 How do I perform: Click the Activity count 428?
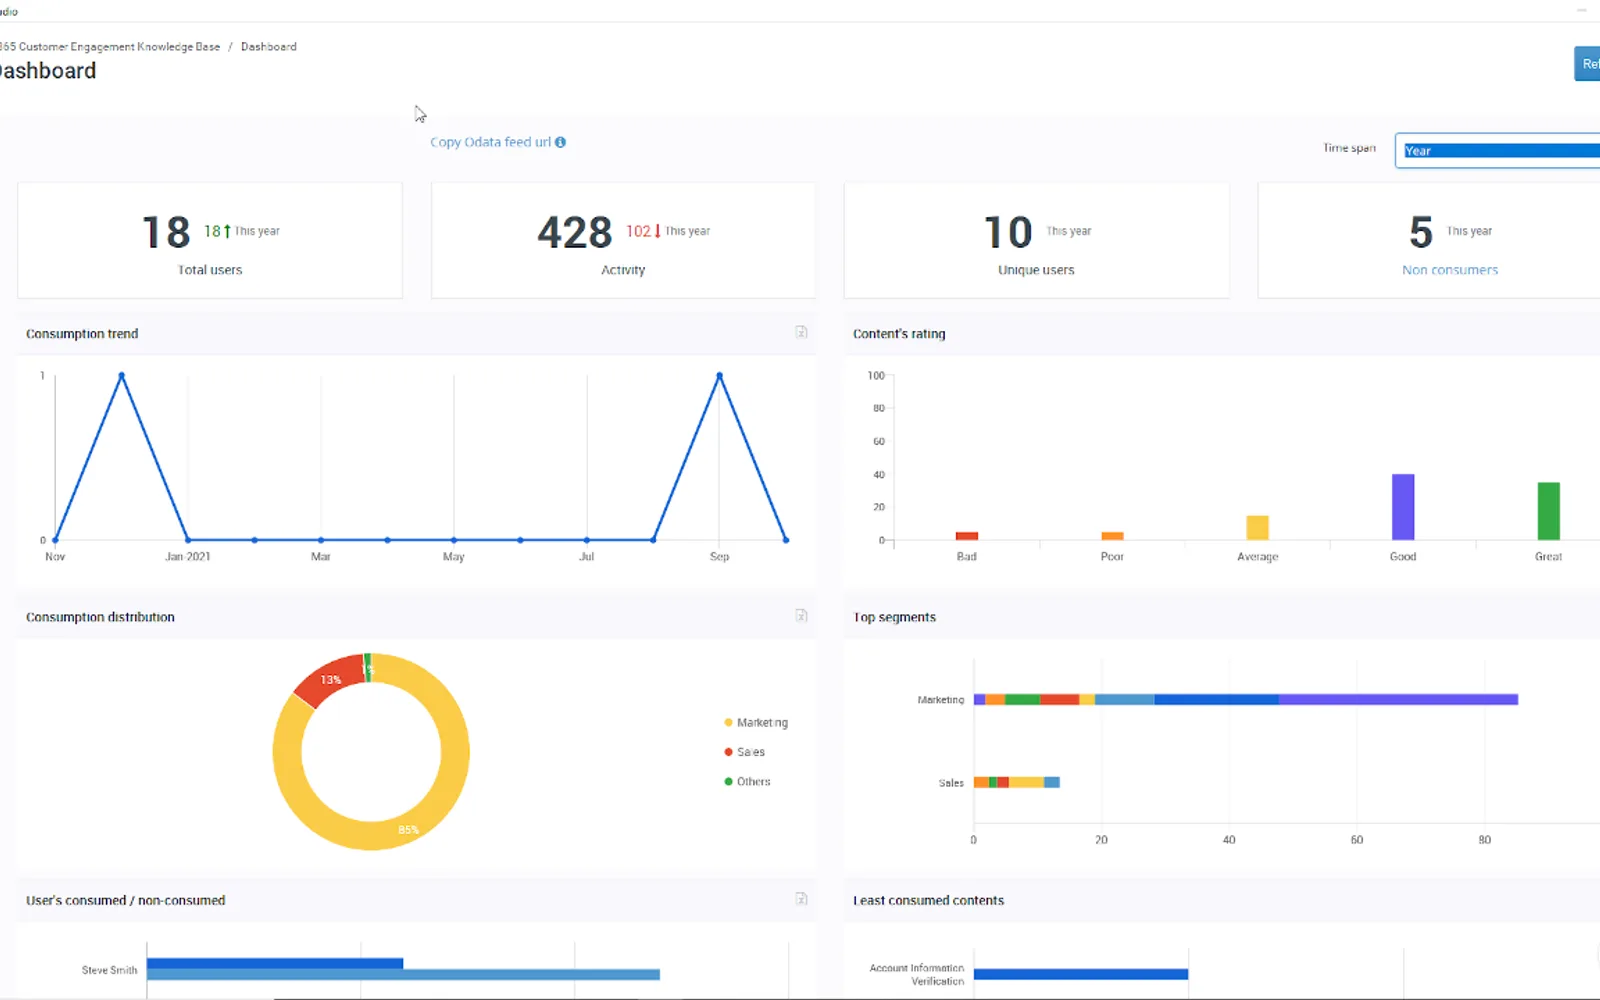(575, 232)
